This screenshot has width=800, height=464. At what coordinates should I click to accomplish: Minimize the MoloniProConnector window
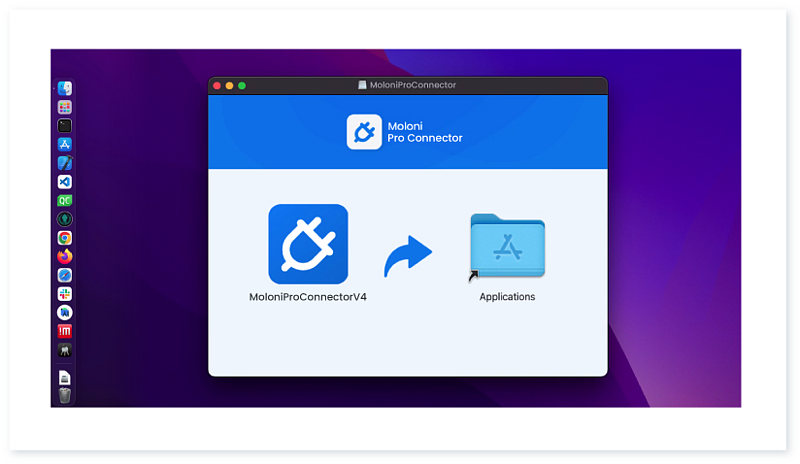(x=230, y=86)
